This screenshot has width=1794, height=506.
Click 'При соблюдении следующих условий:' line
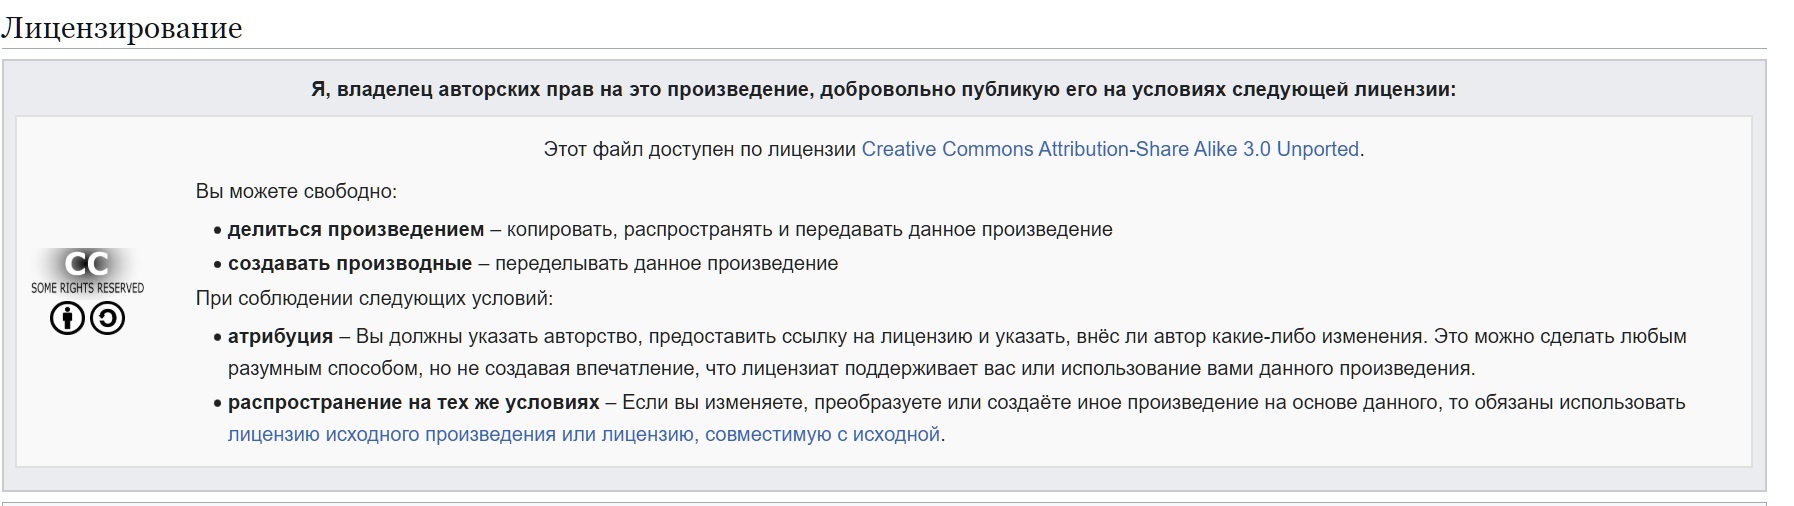374,298
